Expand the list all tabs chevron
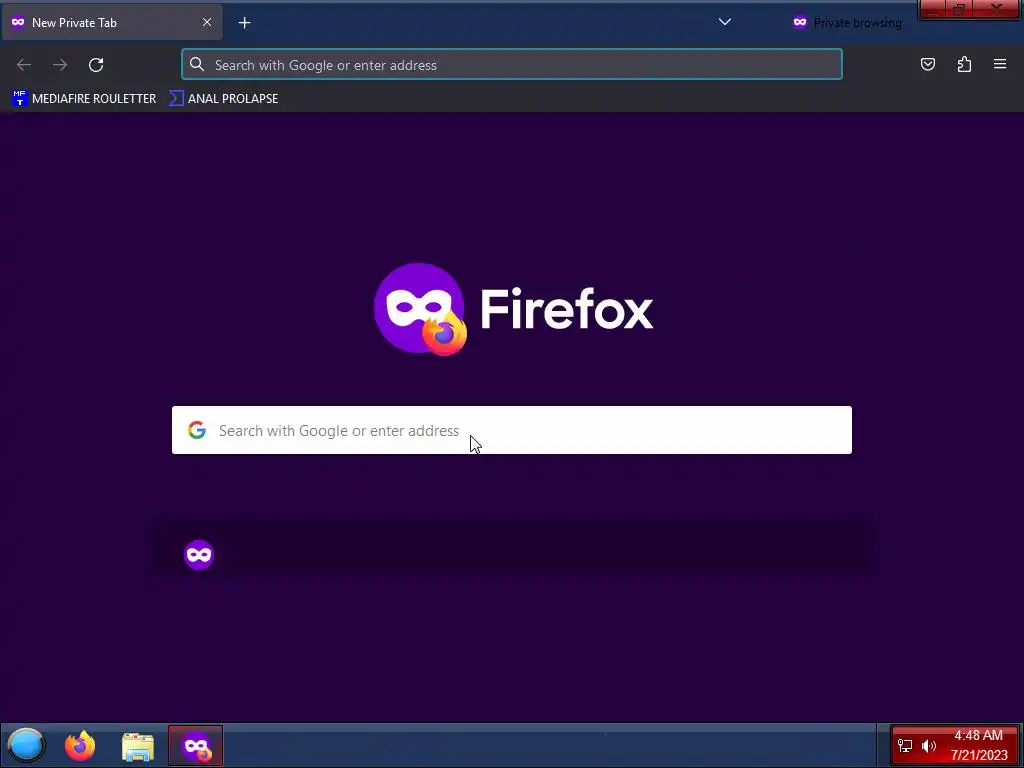 click(724, 22)
